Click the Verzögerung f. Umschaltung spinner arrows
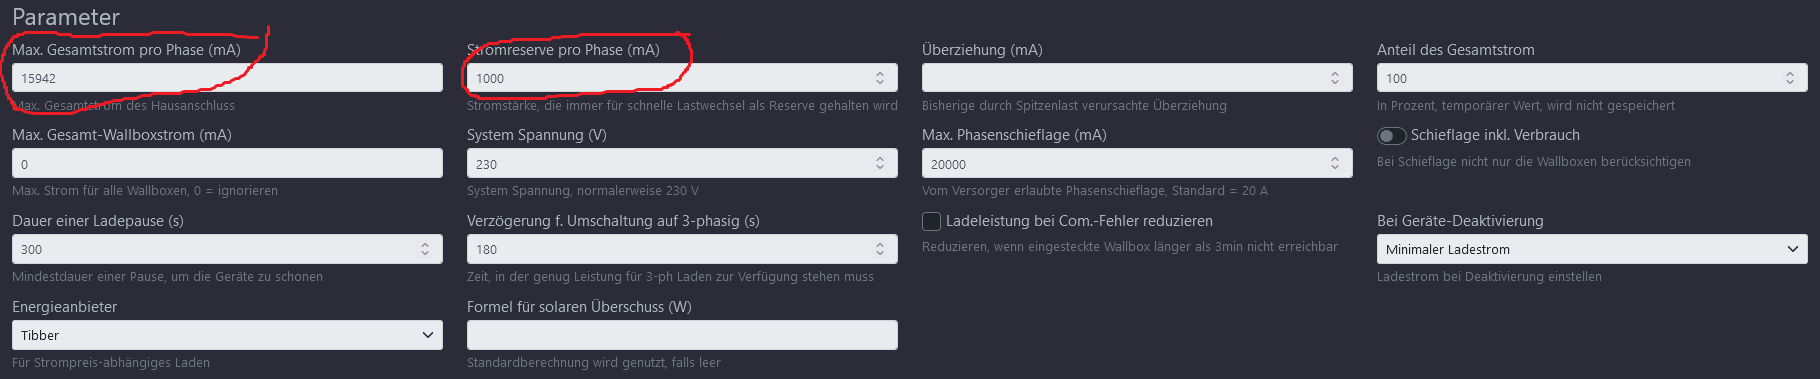The height and width of the screenshot is (379, 1820). coord(880,249)
